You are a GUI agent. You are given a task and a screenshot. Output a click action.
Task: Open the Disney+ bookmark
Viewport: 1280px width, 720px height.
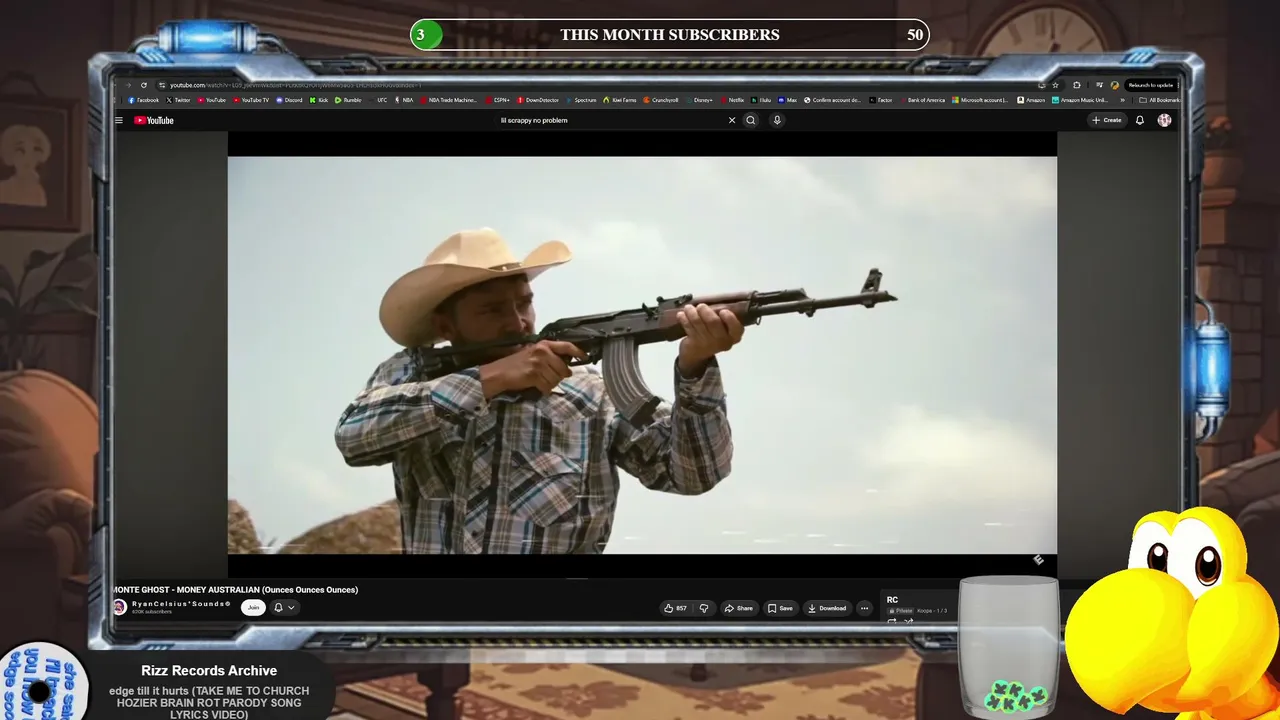point(699,100)
